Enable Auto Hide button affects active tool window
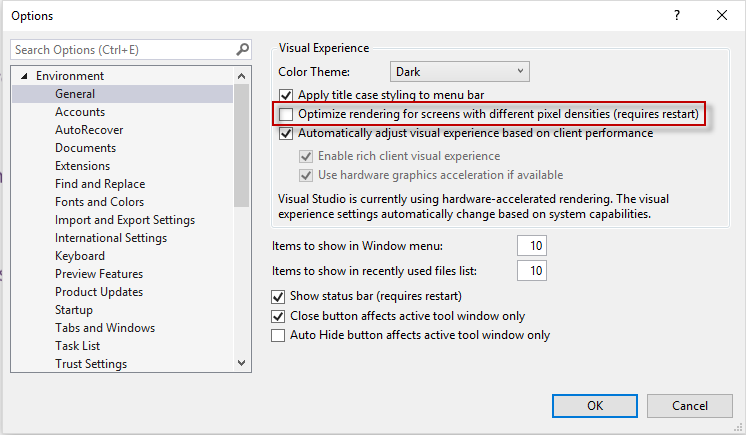 [x=279, y=336]
